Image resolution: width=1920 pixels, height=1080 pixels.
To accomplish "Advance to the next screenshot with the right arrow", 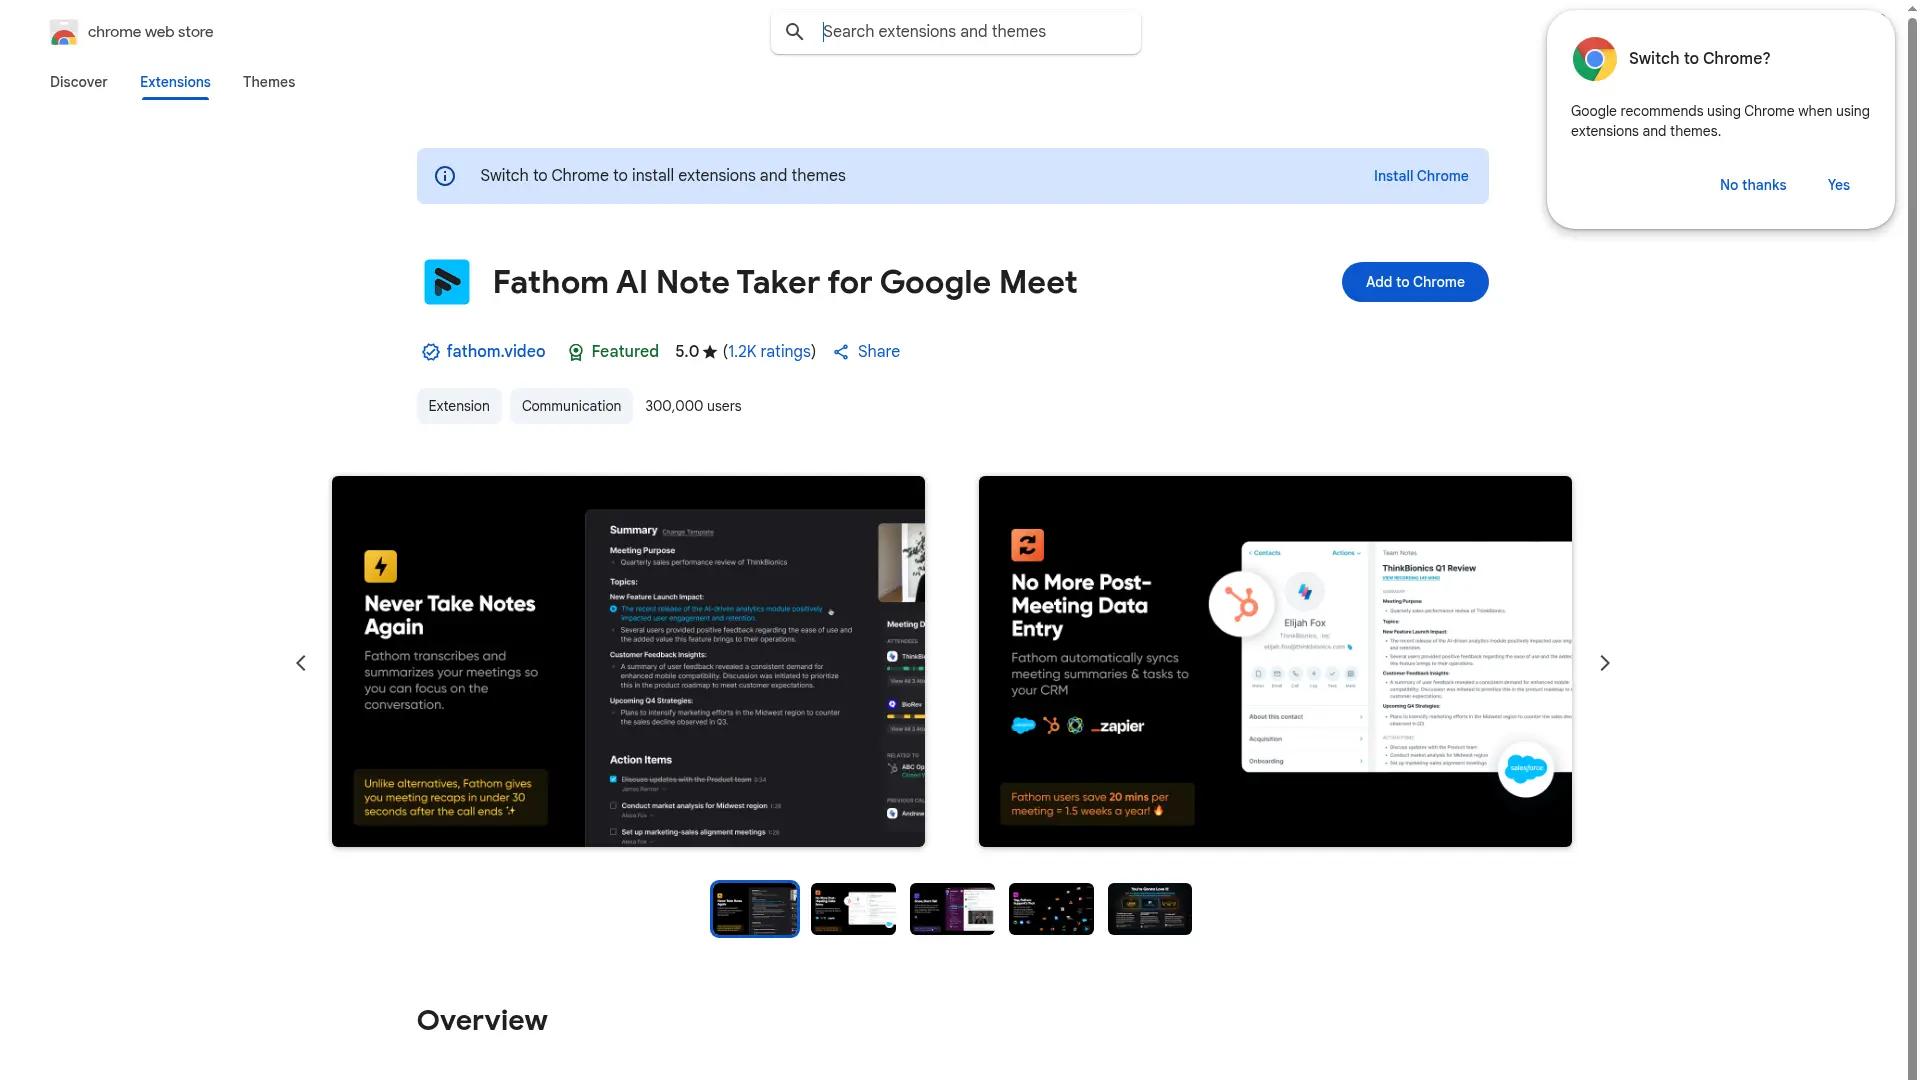I will pyautogui.click(x=1605, y=663).
